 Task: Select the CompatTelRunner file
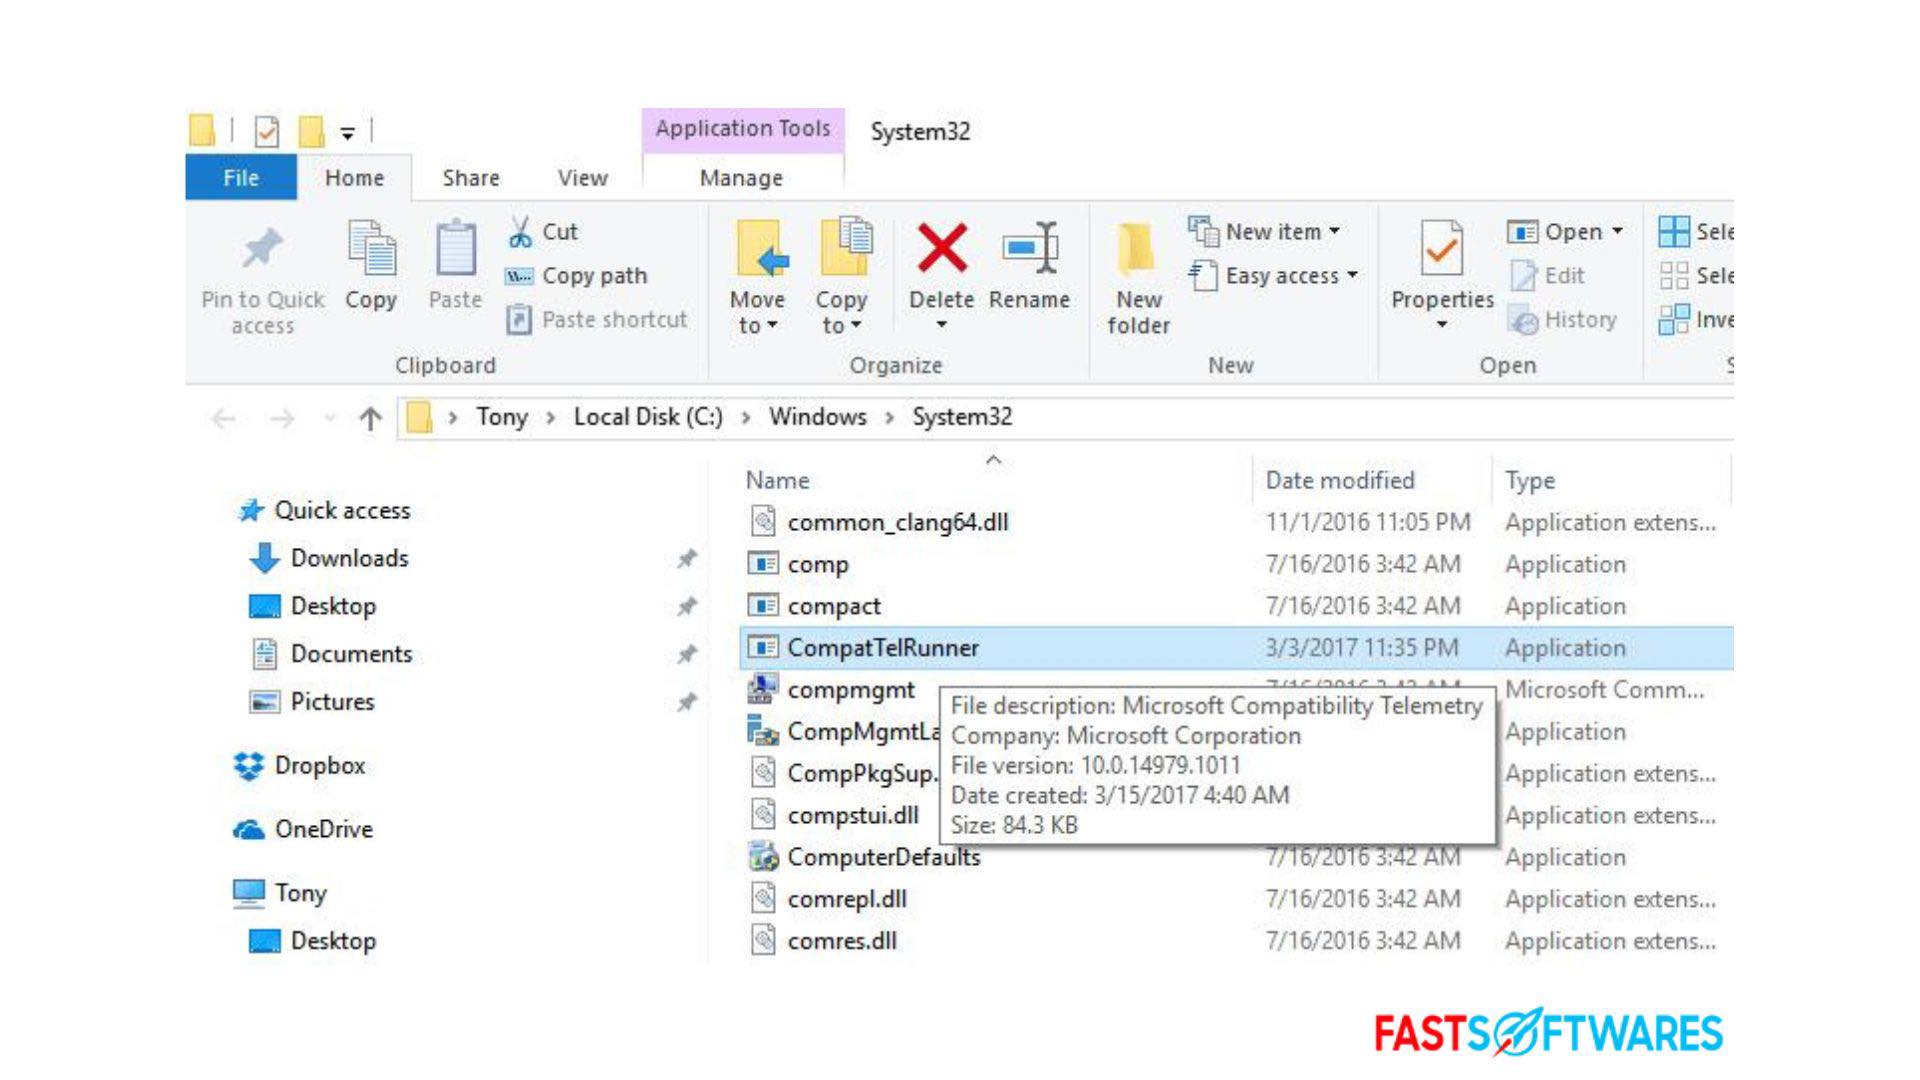click(x=1236, y=648)
